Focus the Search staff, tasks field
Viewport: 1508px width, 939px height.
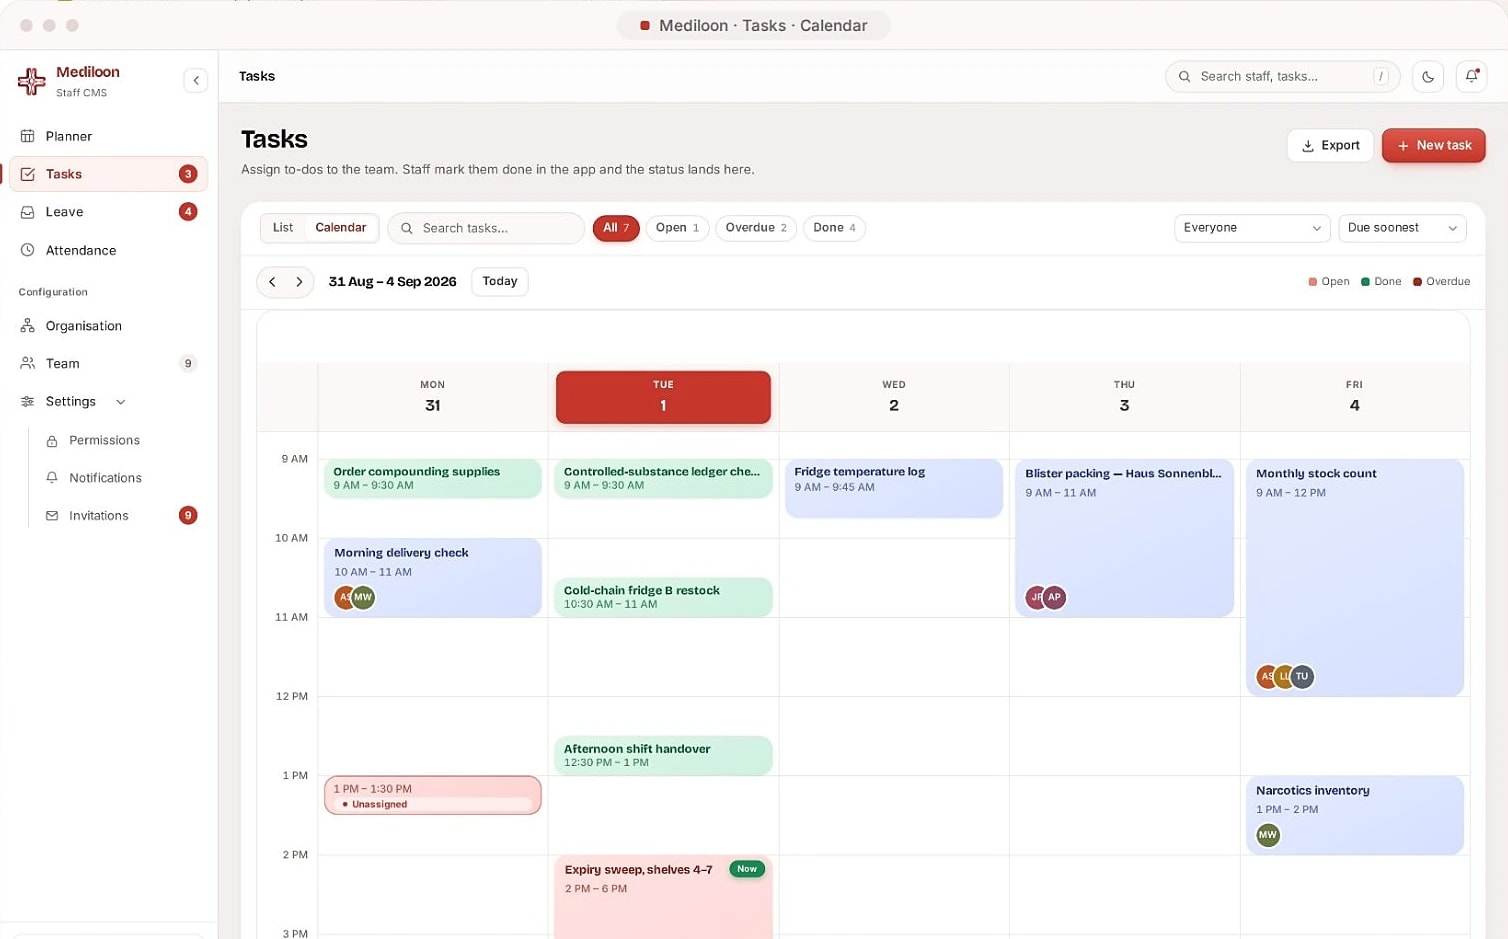[x=1282, y=76]
